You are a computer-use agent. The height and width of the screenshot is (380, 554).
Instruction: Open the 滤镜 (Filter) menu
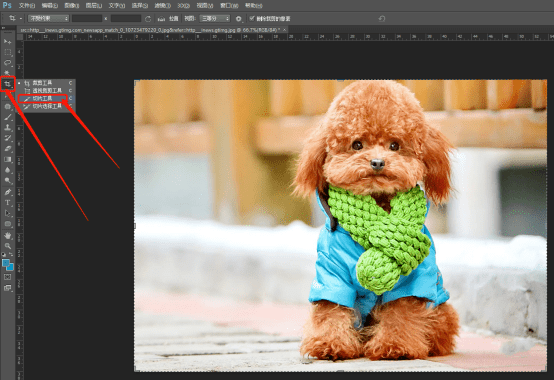tap(163, 6)
